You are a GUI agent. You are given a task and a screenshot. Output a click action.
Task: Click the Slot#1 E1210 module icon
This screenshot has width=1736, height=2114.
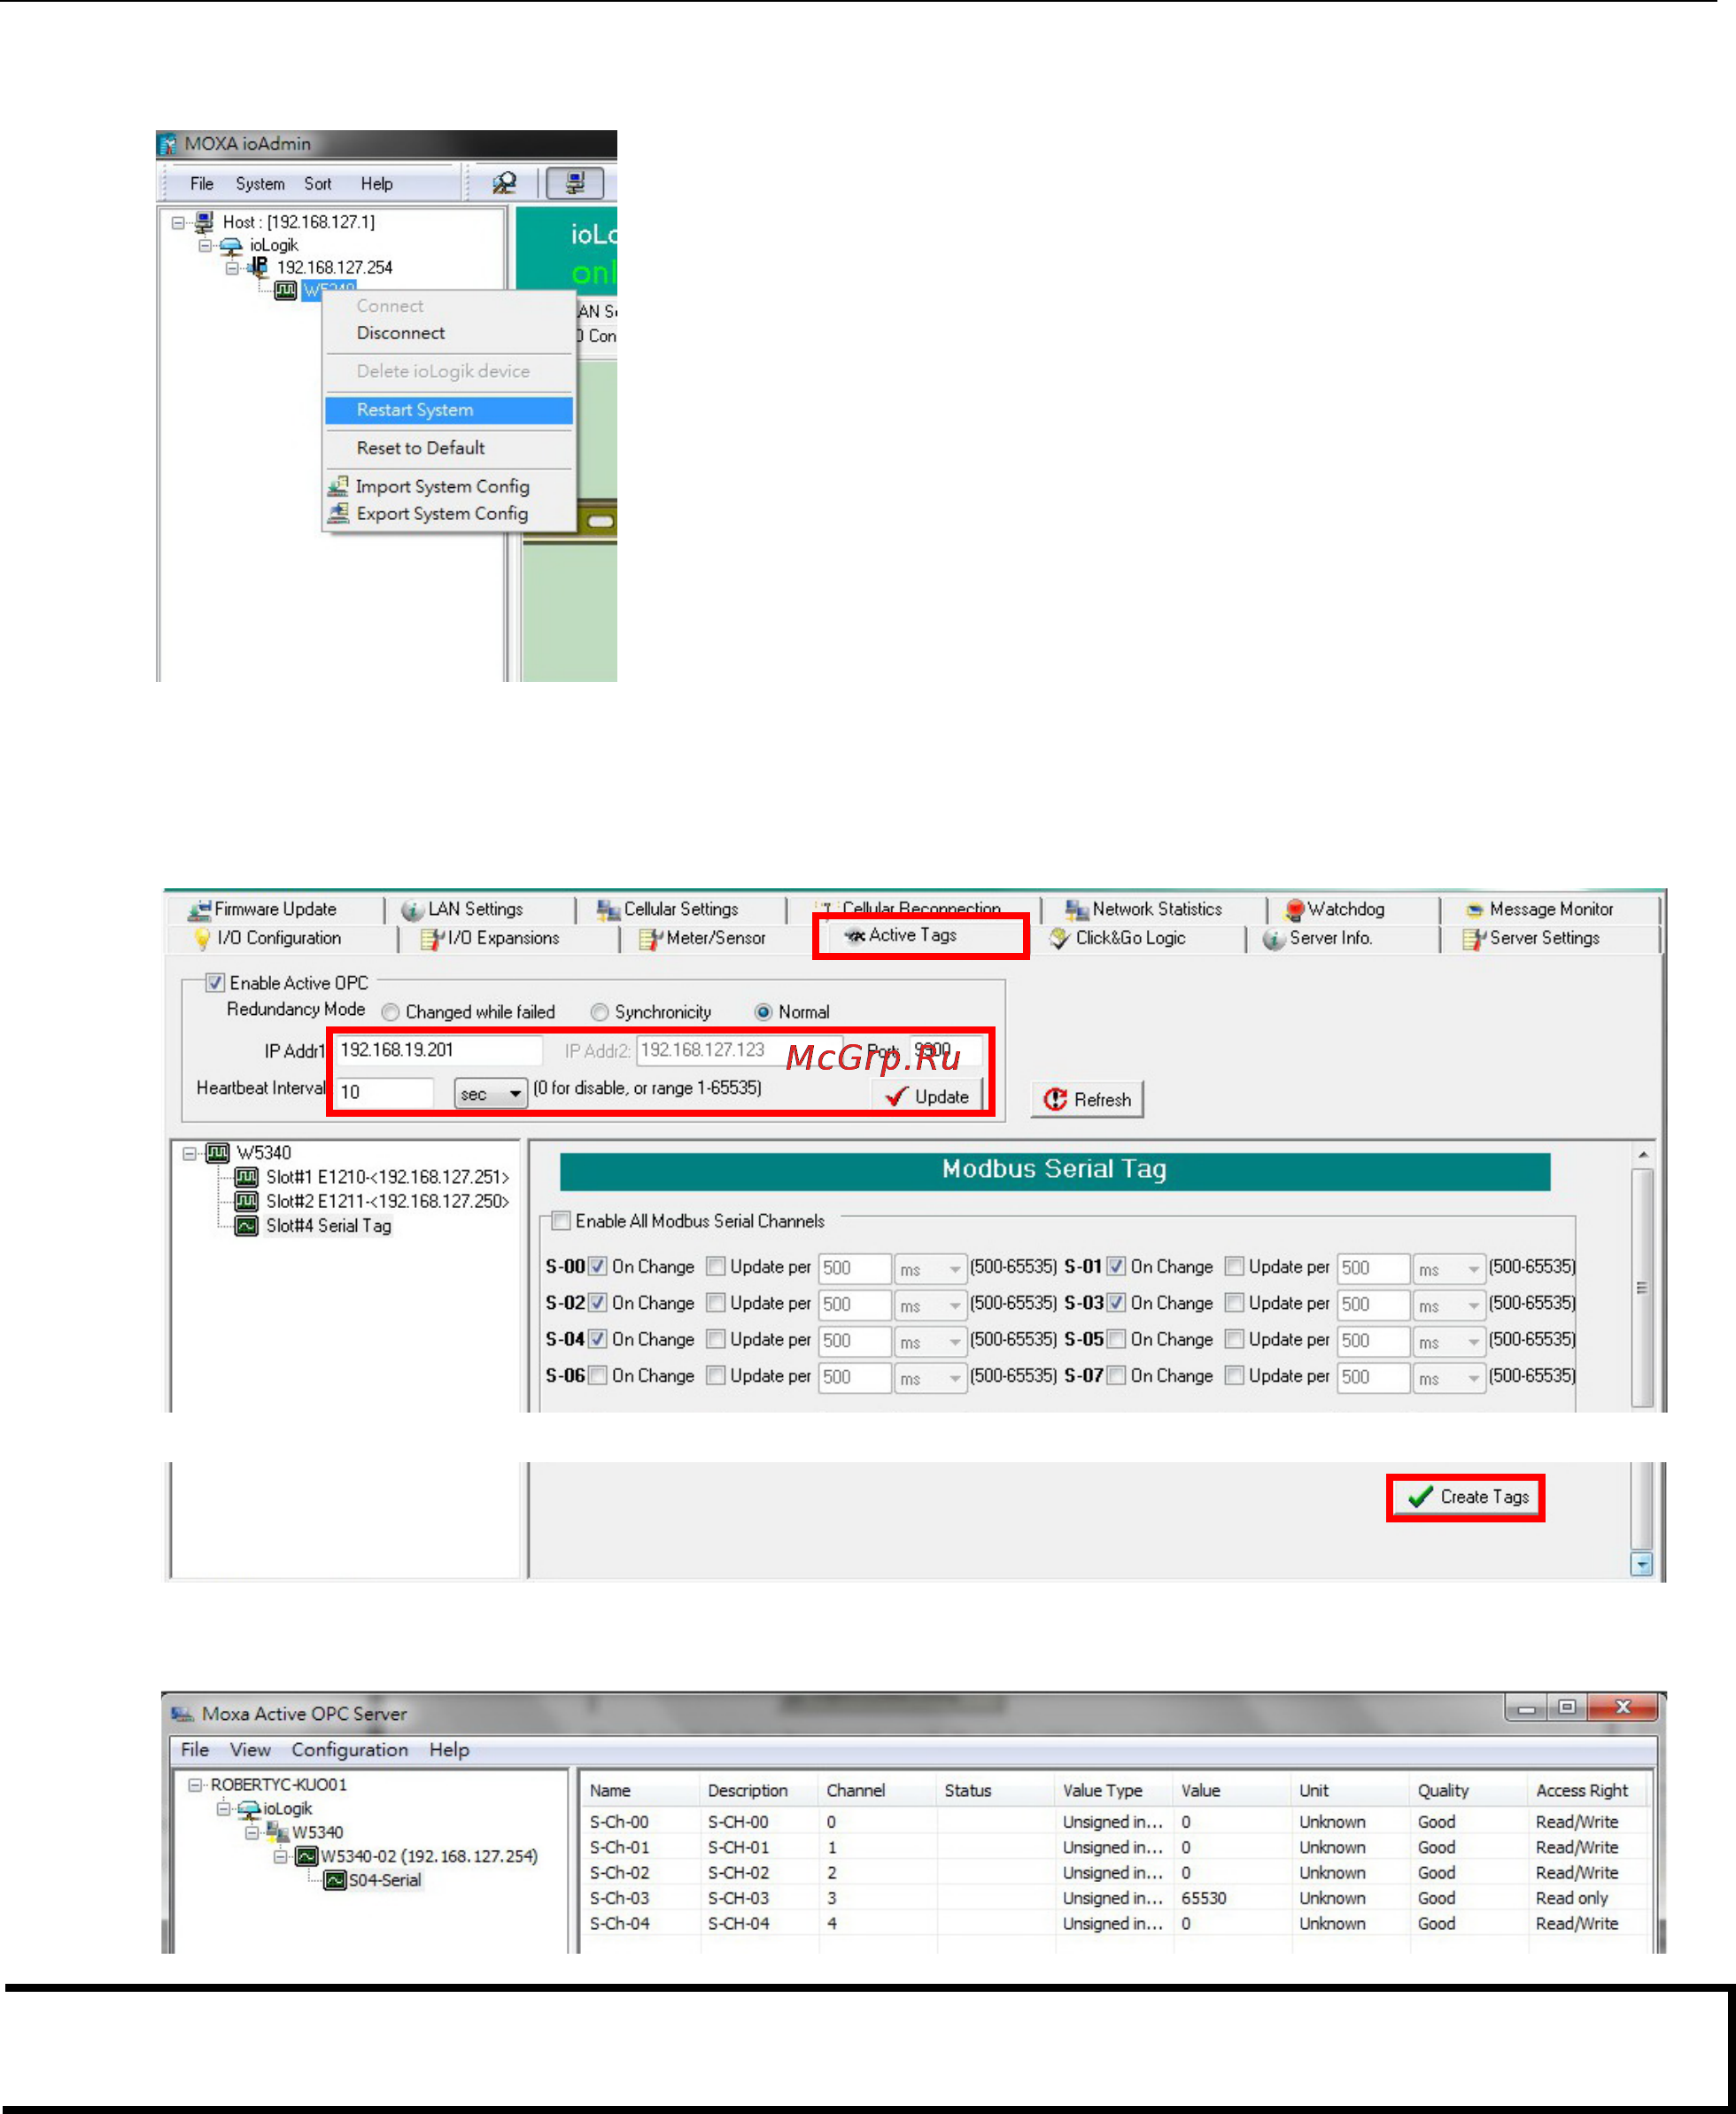point(246,1177)
